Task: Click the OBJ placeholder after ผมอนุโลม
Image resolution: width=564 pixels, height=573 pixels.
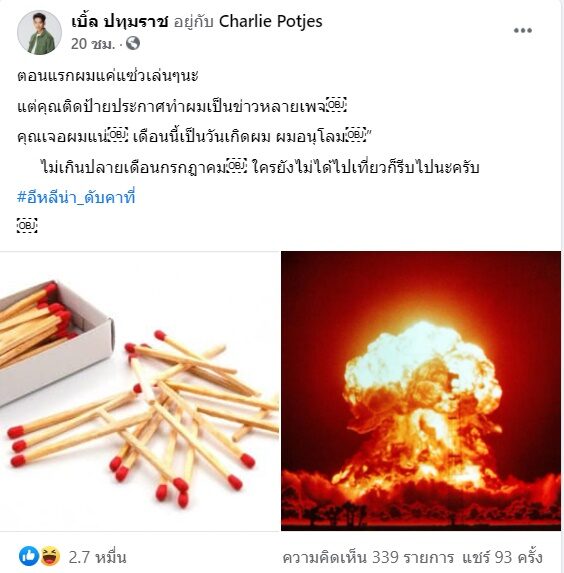Action: pos(356,136)
